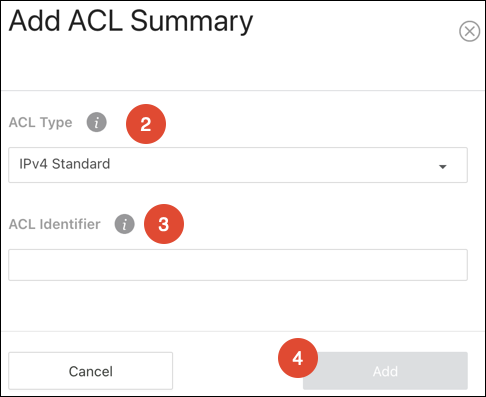Close the Add ACL Summary dialog

click(469, 31)
